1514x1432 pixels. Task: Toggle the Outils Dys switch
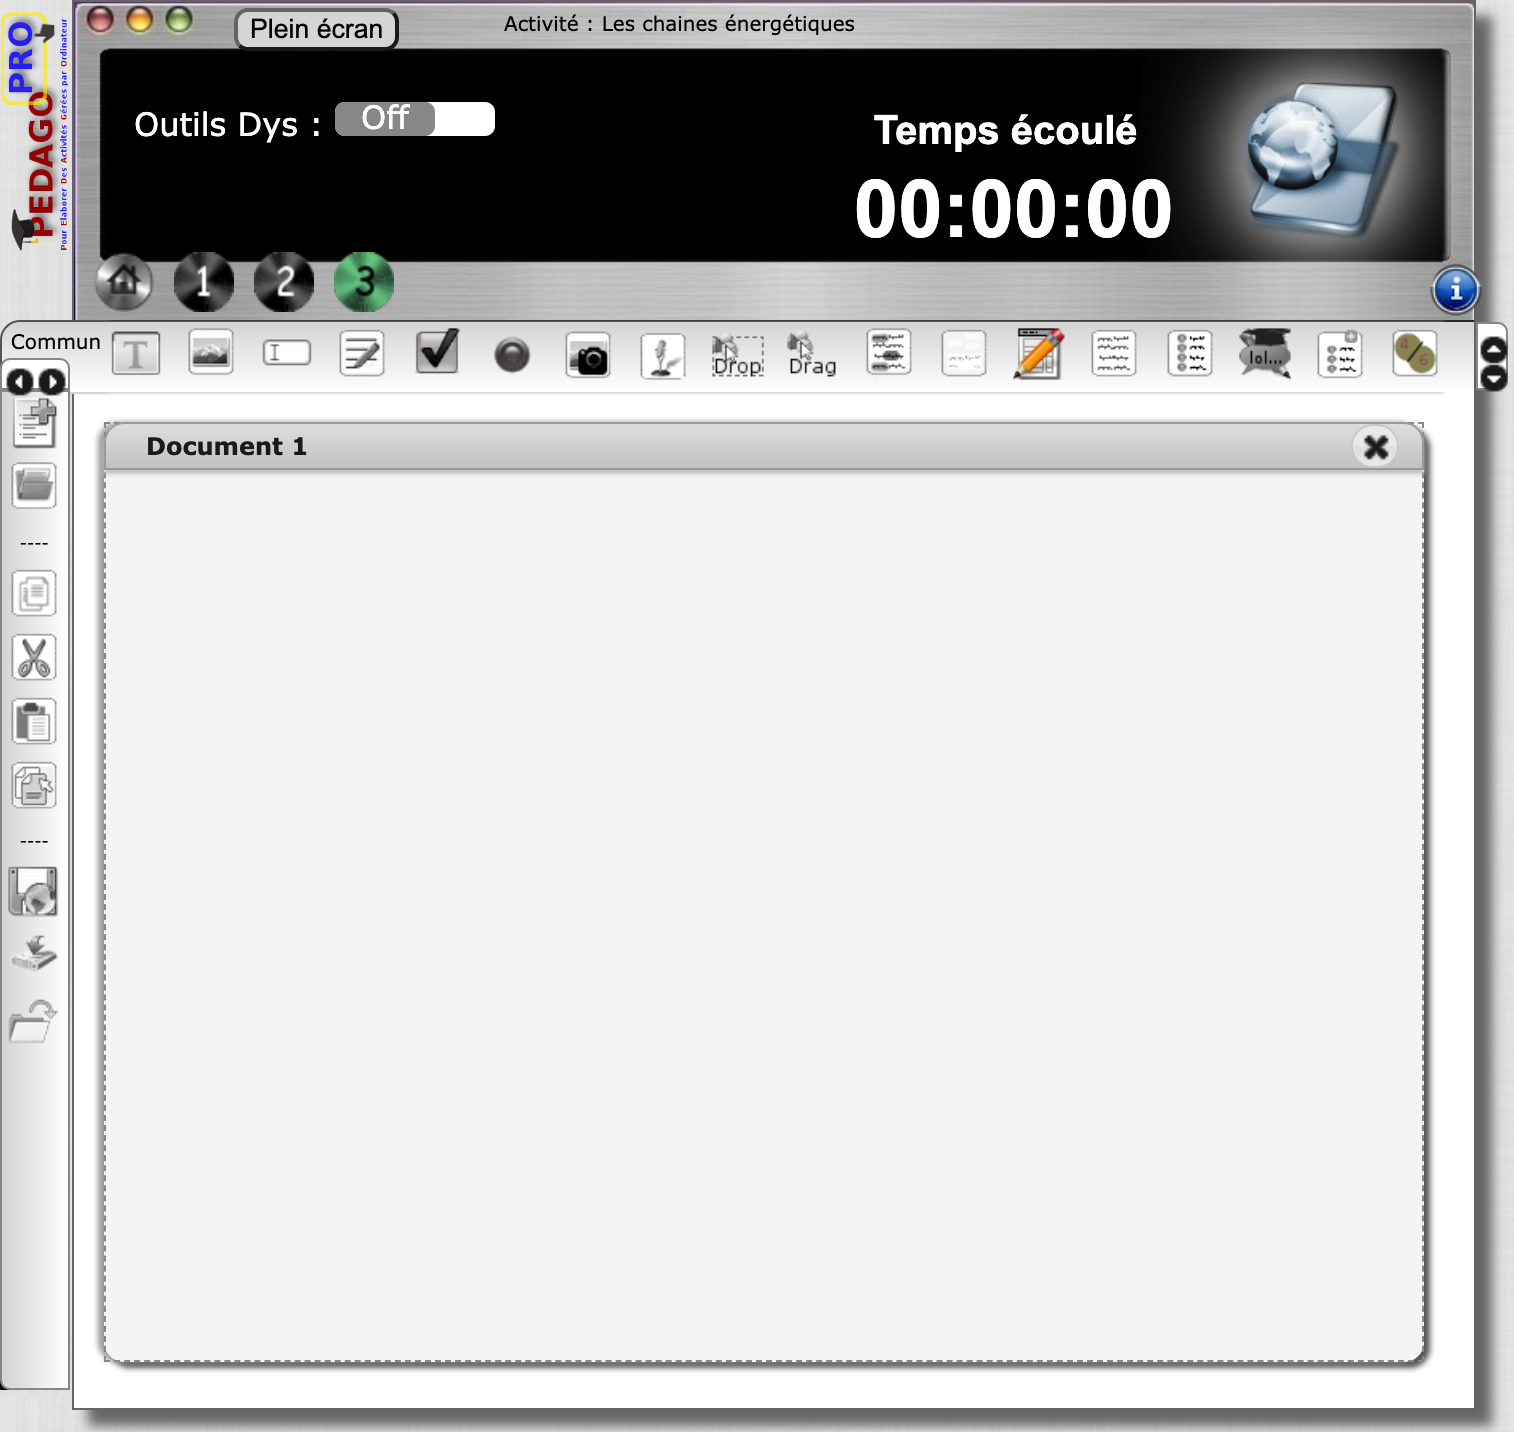tap(415, 119)
